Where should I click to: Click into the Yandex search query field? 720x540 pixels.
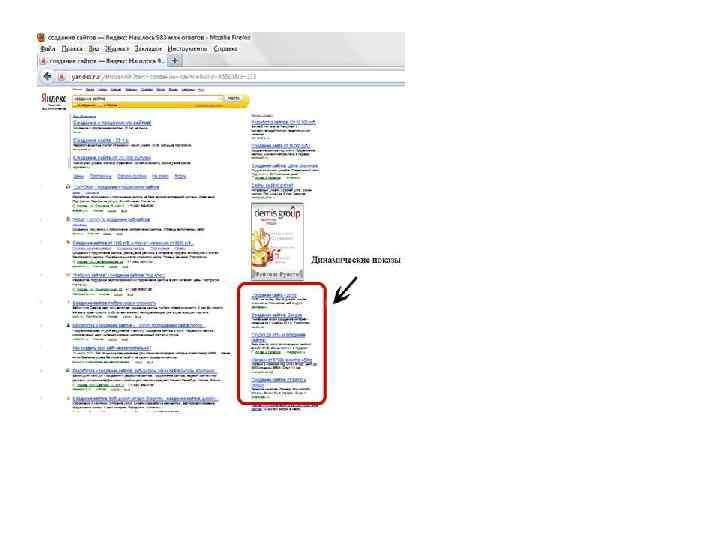coord(148,98)
